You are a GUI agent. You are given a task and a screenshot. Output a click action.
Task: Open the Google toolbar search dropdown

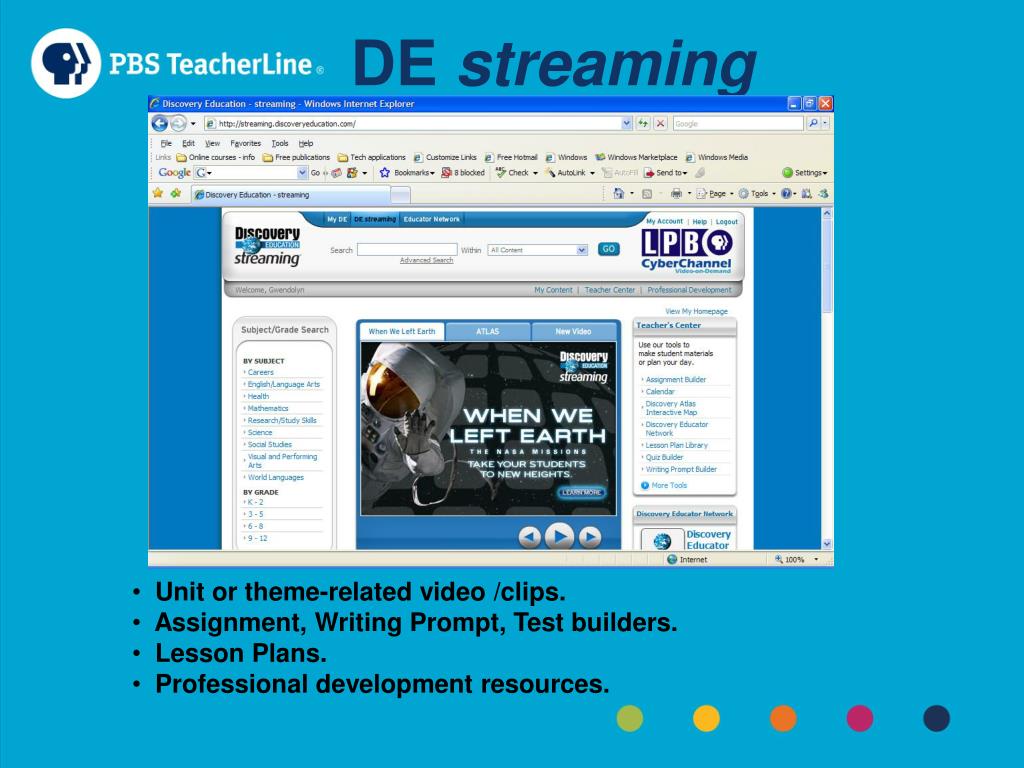point(302,172)
